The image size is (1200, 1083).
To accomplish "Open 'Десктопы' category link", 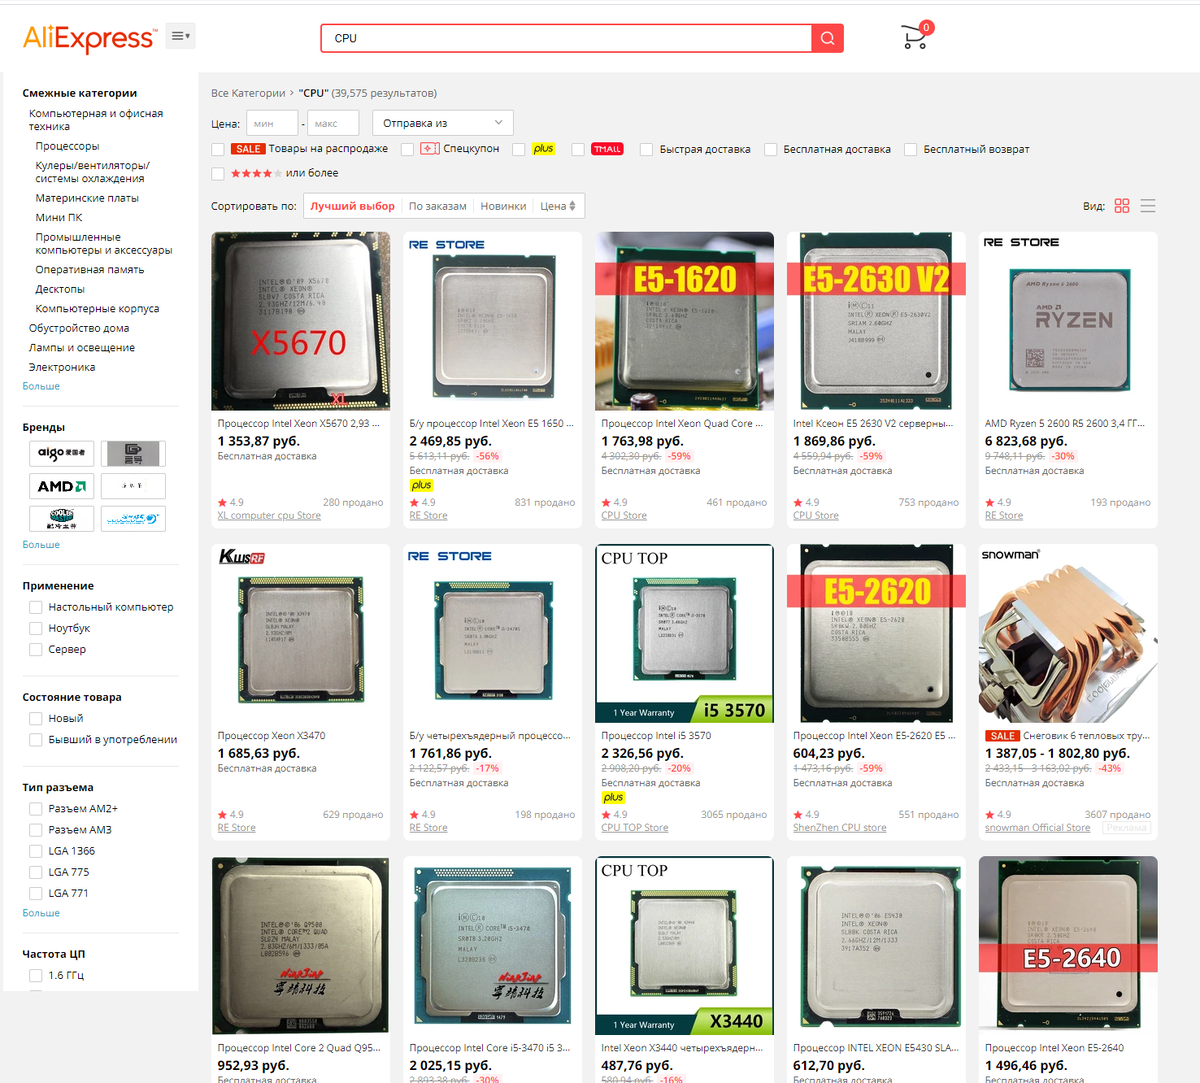I will pos(60,289).
